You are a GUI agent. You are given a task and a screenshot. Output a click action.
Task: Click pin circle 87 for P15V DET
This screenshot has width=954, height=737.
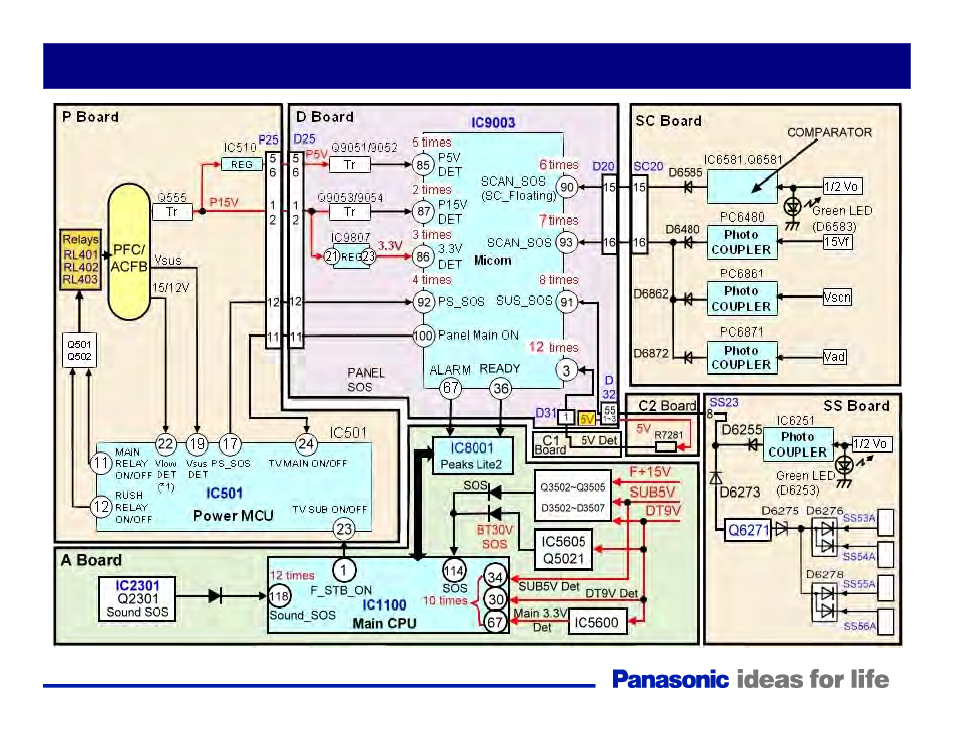tap(423, 211)
